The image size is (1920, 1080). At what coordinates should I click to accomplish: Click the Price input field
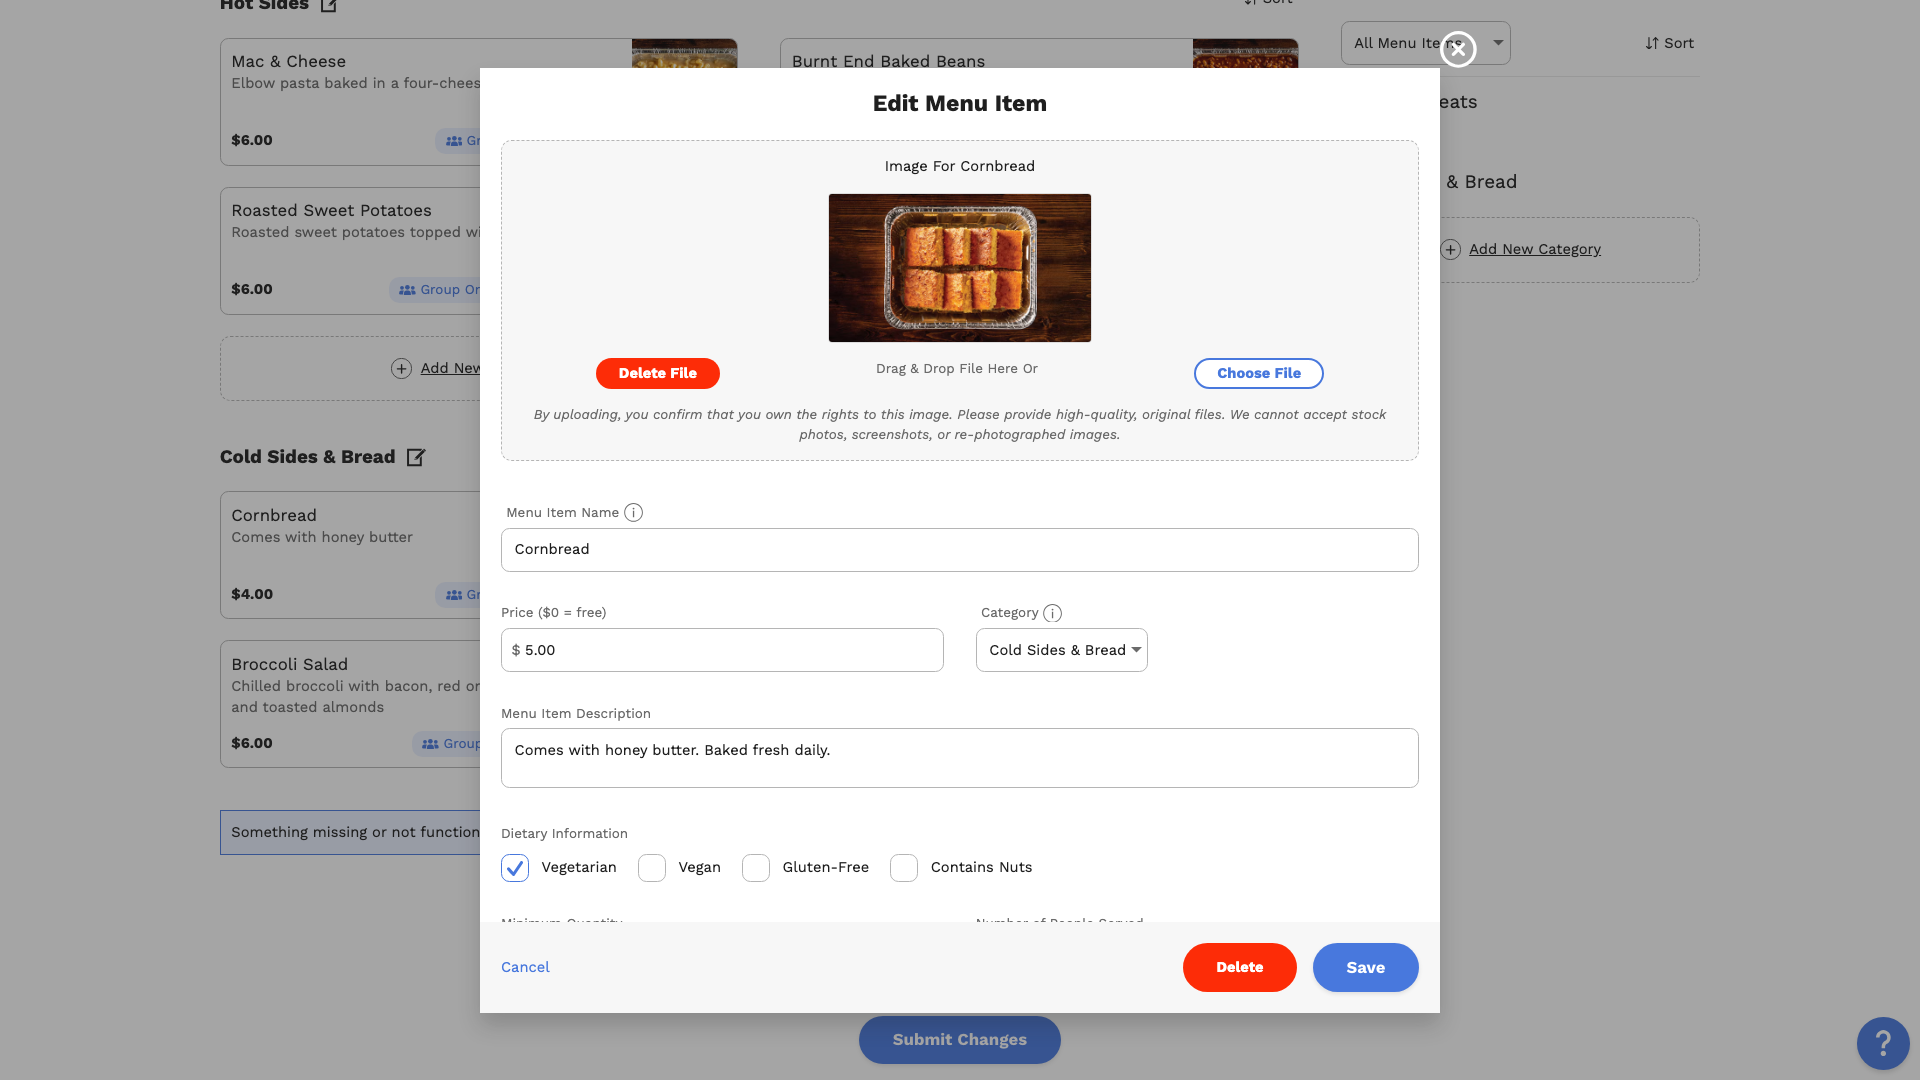[x=722, y=650]
